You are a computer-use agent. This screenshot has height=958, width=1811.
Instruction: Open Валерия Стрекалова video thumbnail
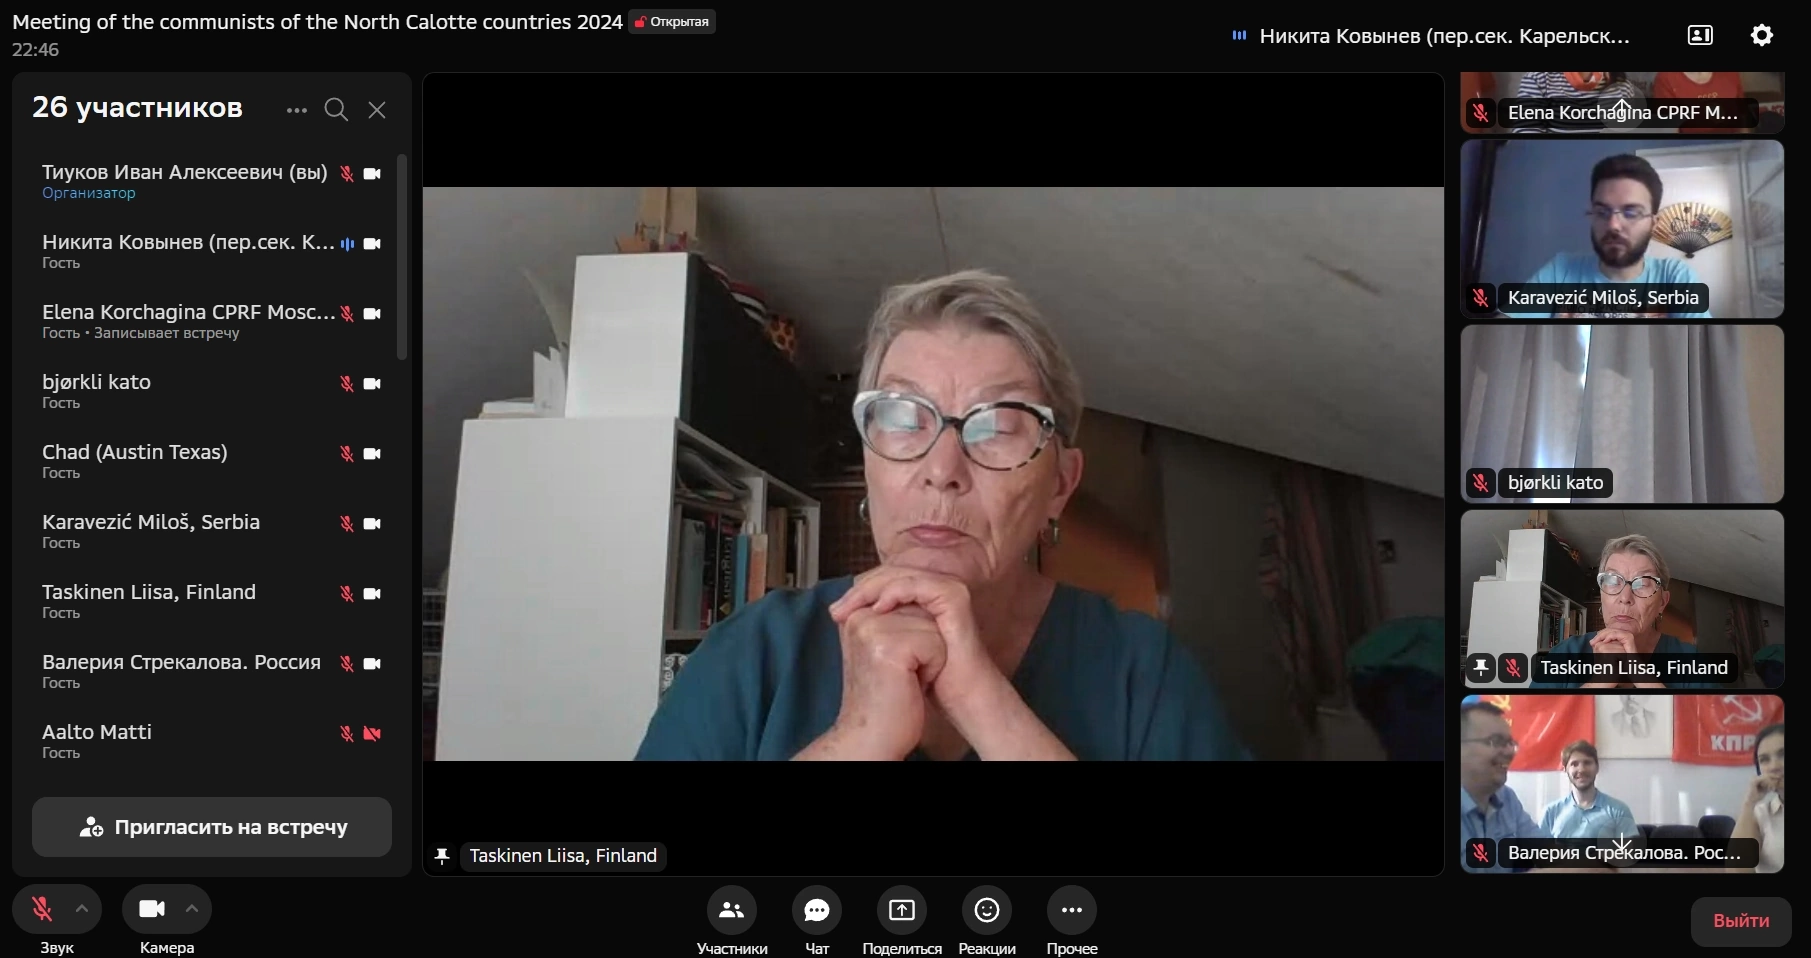point(1622,784)
